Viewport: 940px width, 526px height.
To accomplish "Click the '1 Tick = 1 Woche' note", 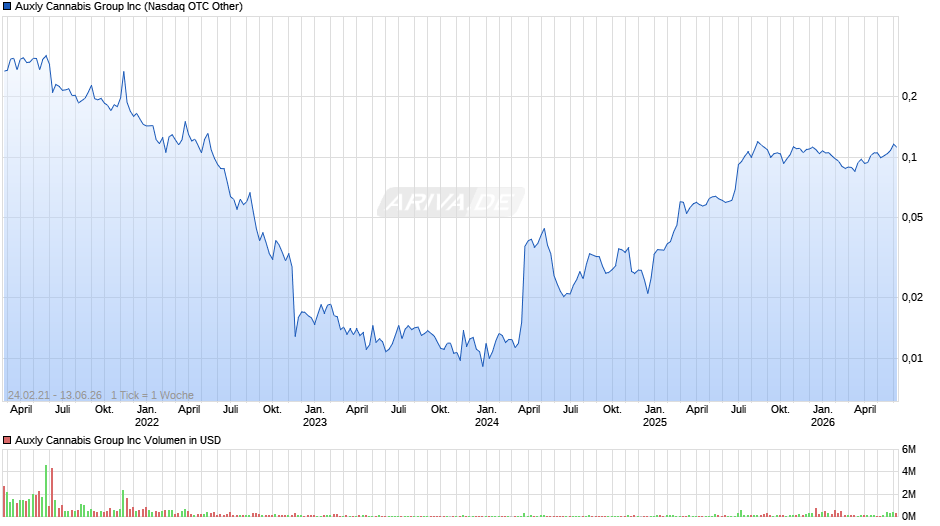I will coord(152,395).
